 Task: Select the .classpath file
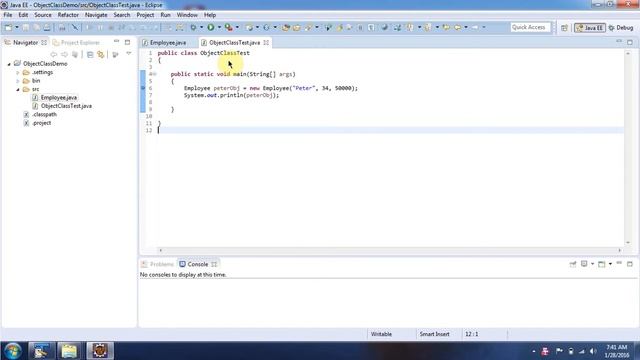click(x=44, y=114)
